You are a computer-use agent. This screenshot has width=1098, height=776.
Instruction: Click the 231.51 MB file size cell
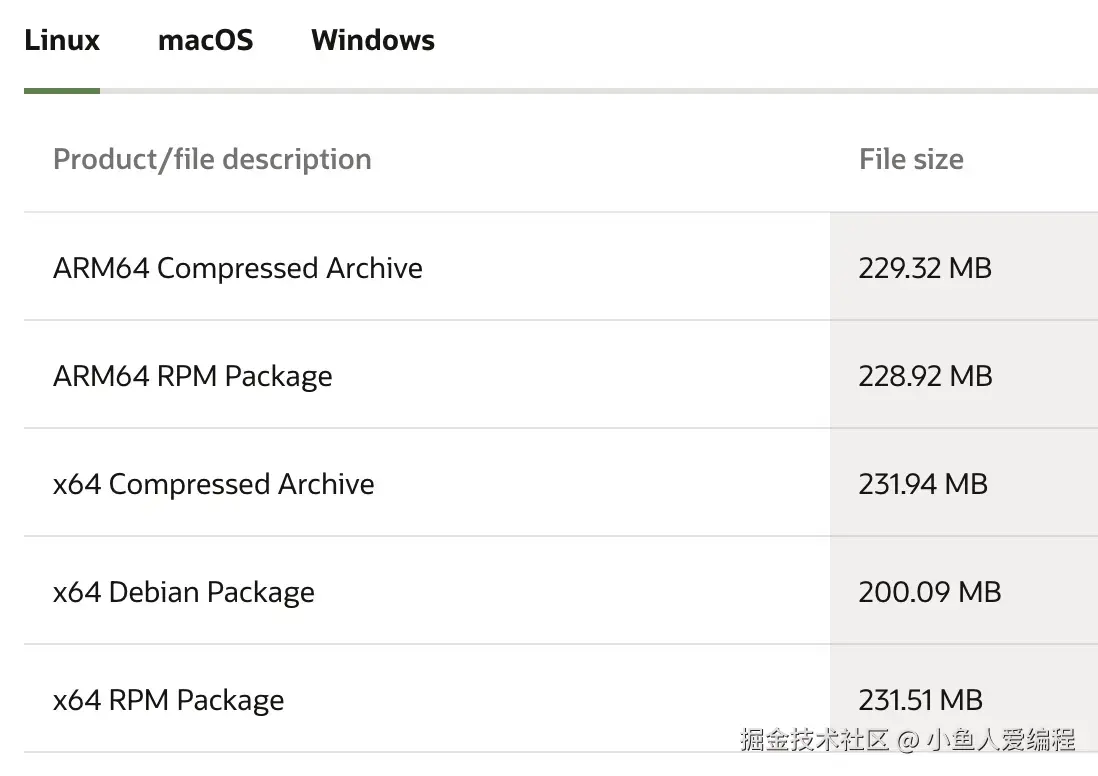pyautogui.click(x=920, y=700)
